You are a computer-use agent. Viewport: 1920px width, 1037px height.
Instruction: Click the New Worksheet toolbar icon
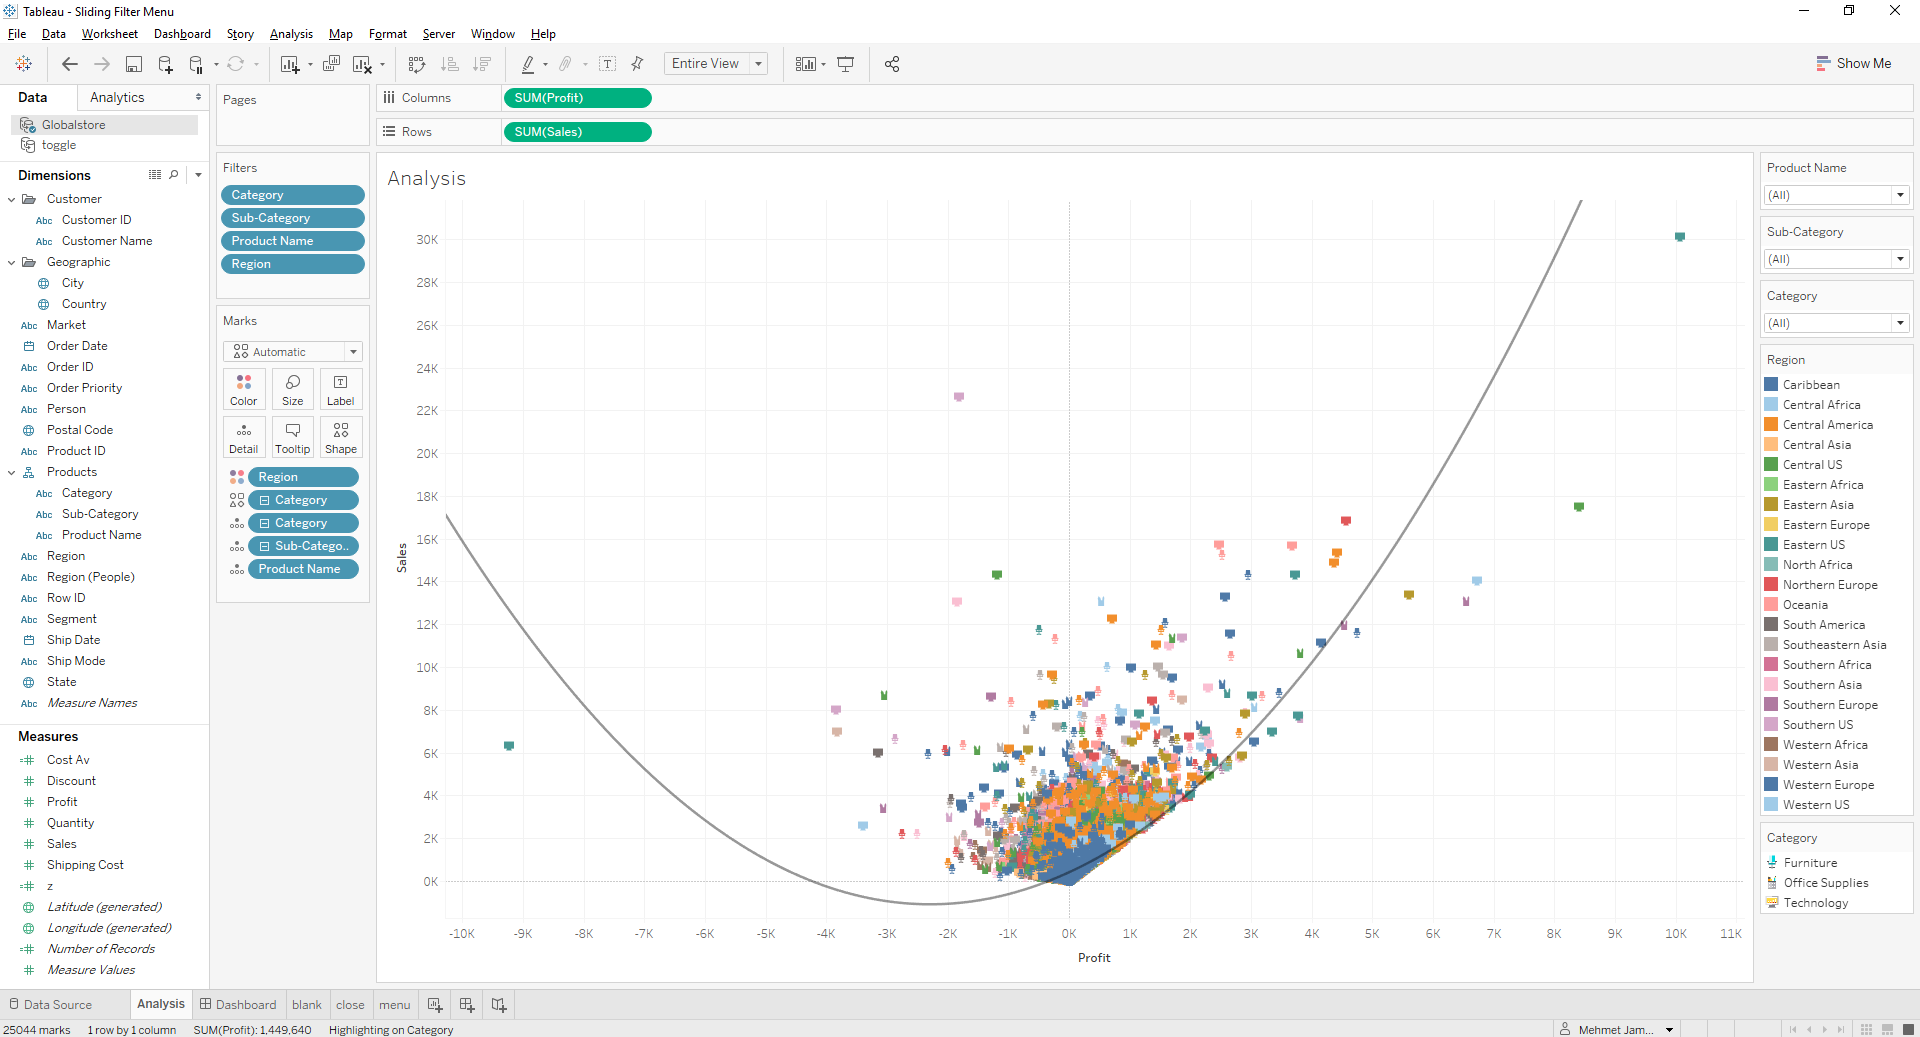(x=290, y=64)
